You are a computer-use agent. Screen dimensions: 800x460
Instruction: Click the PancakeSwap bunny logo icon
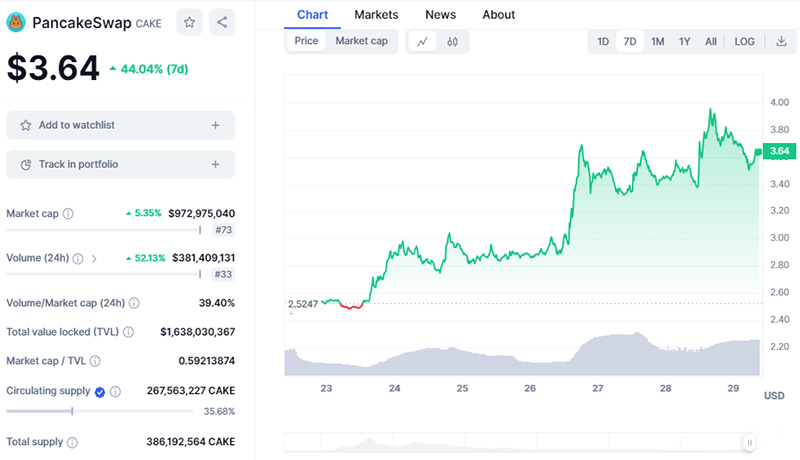point(16,22)
